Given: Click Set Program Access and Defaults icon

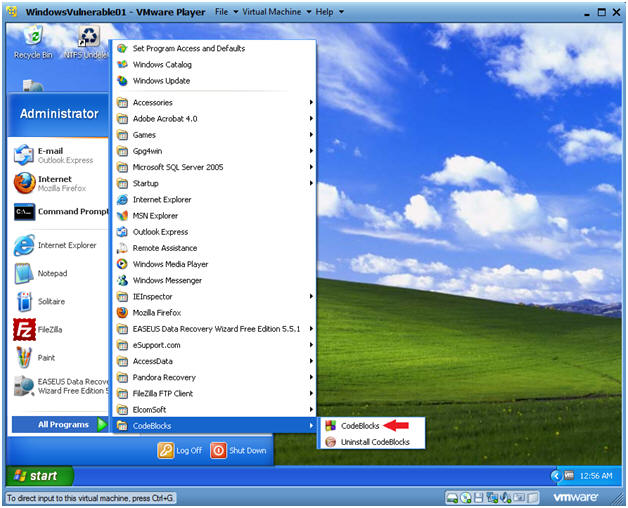Looking at the screenshot, I should [122, 48].
